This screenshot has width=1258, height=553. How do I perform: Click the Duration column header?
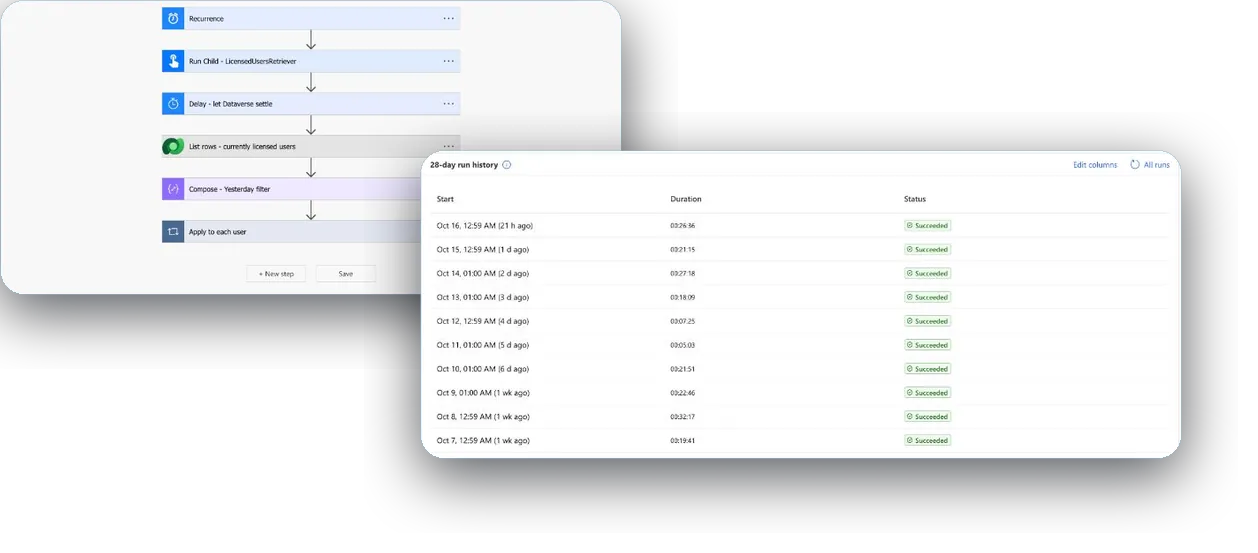click(686, 199)
